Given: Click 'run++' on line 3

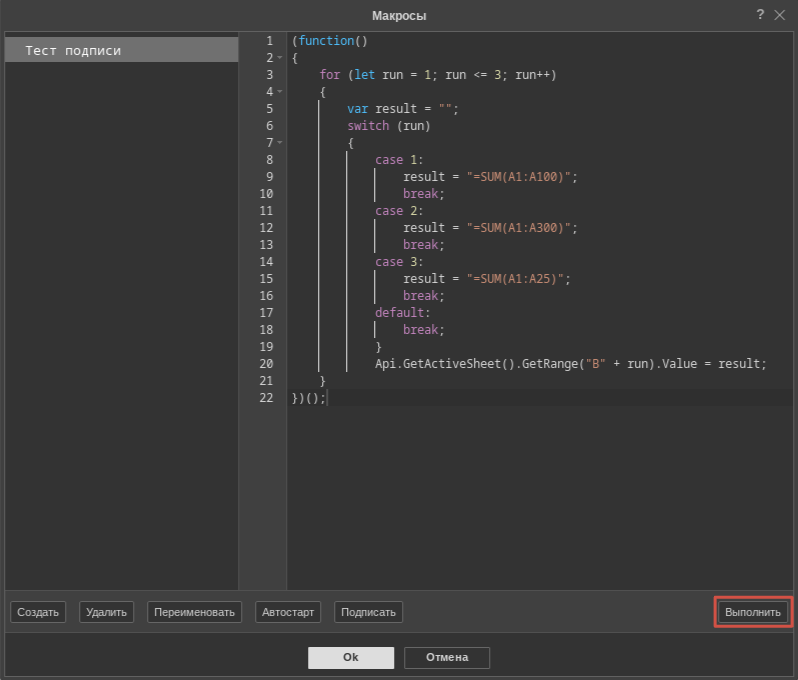Looking at the screenshot, I should [x=532, y=75].
